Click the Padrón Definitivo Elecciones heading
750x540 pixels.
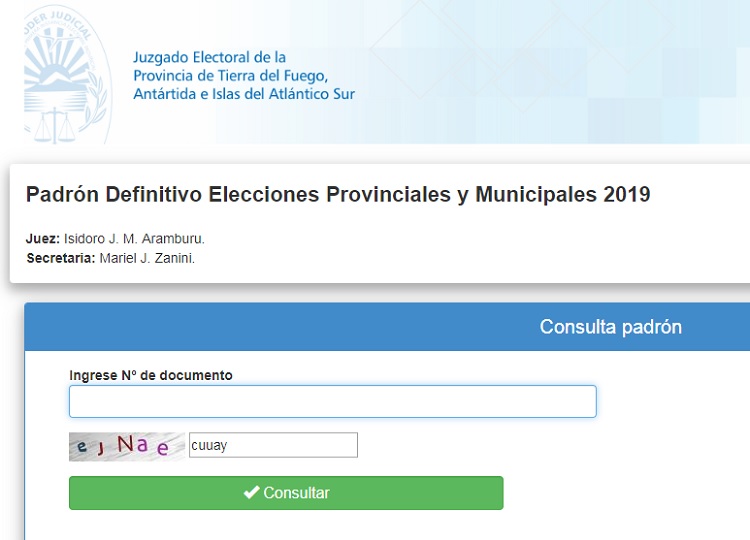click(x=338, y=194)
